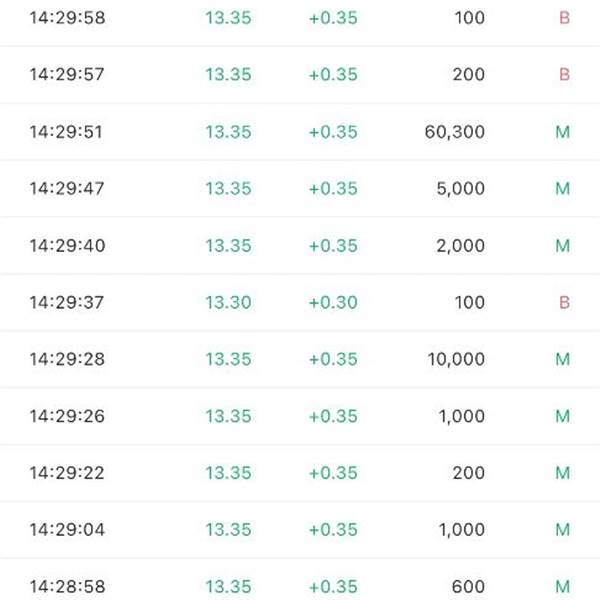This screenshot has height=600, width=600.
Task: Select the 14:29:58 trade row timestamp
Action: (x=67, y=18)
